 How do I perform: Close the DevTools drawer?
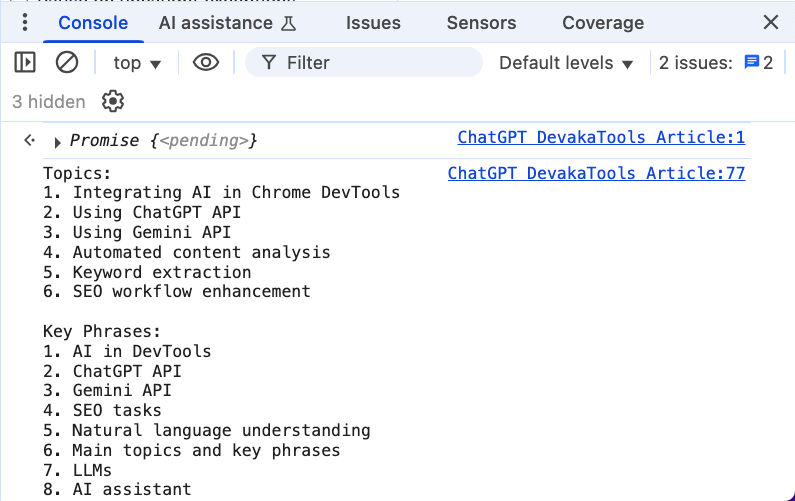click(x=771, y=23)
